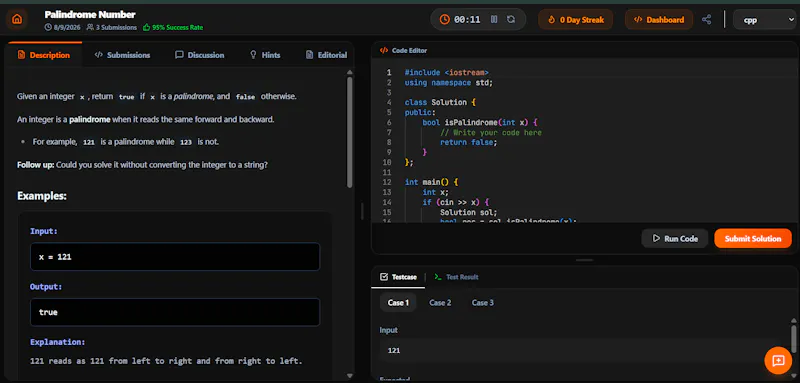Click the 'Palindrome Number' title
Screen dimensions: 800x383
tap(90, 14)
